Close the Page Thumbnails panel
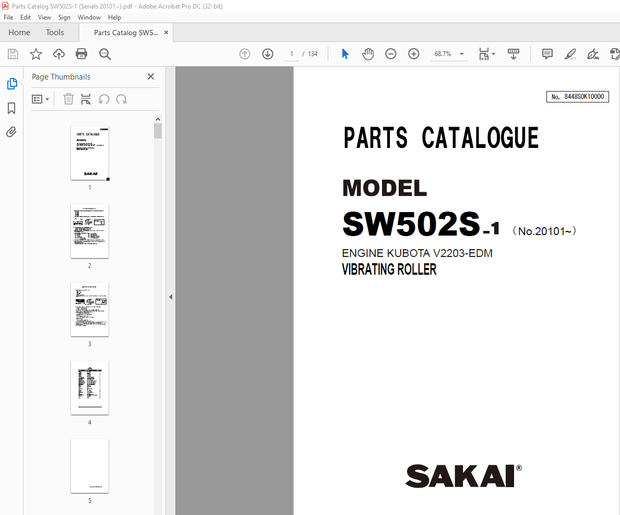 [151, 76]
